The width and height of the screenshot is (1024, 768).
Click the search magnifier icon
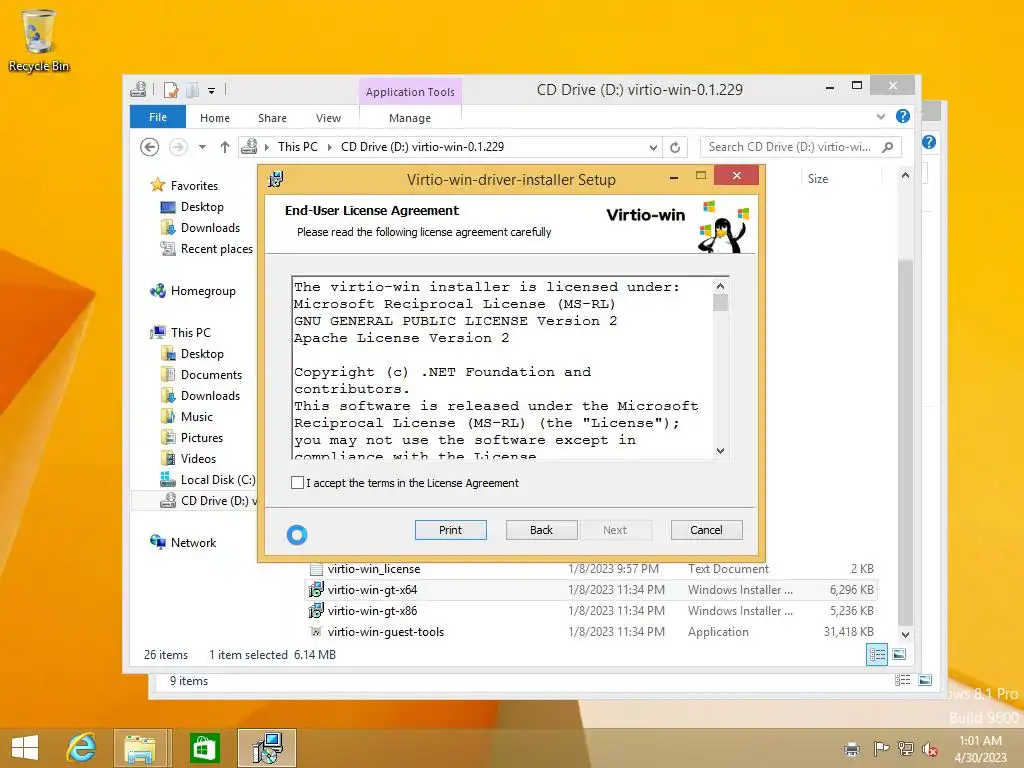888,147
